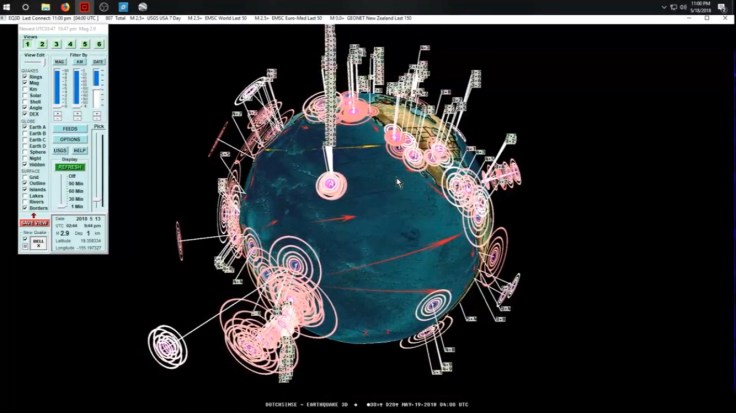This screenshot has height=413, width=736.
Task: Select view preset 1 button
Action: [x=28, y=44]
